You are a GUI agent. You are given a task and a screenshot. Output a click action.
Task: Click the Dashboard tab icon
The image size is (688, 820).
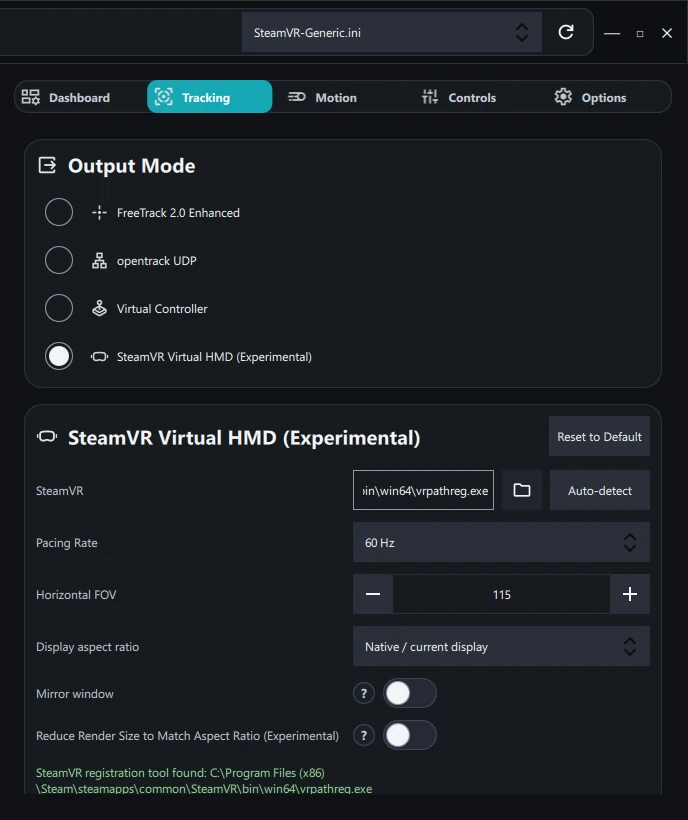(x=30, y=97)
